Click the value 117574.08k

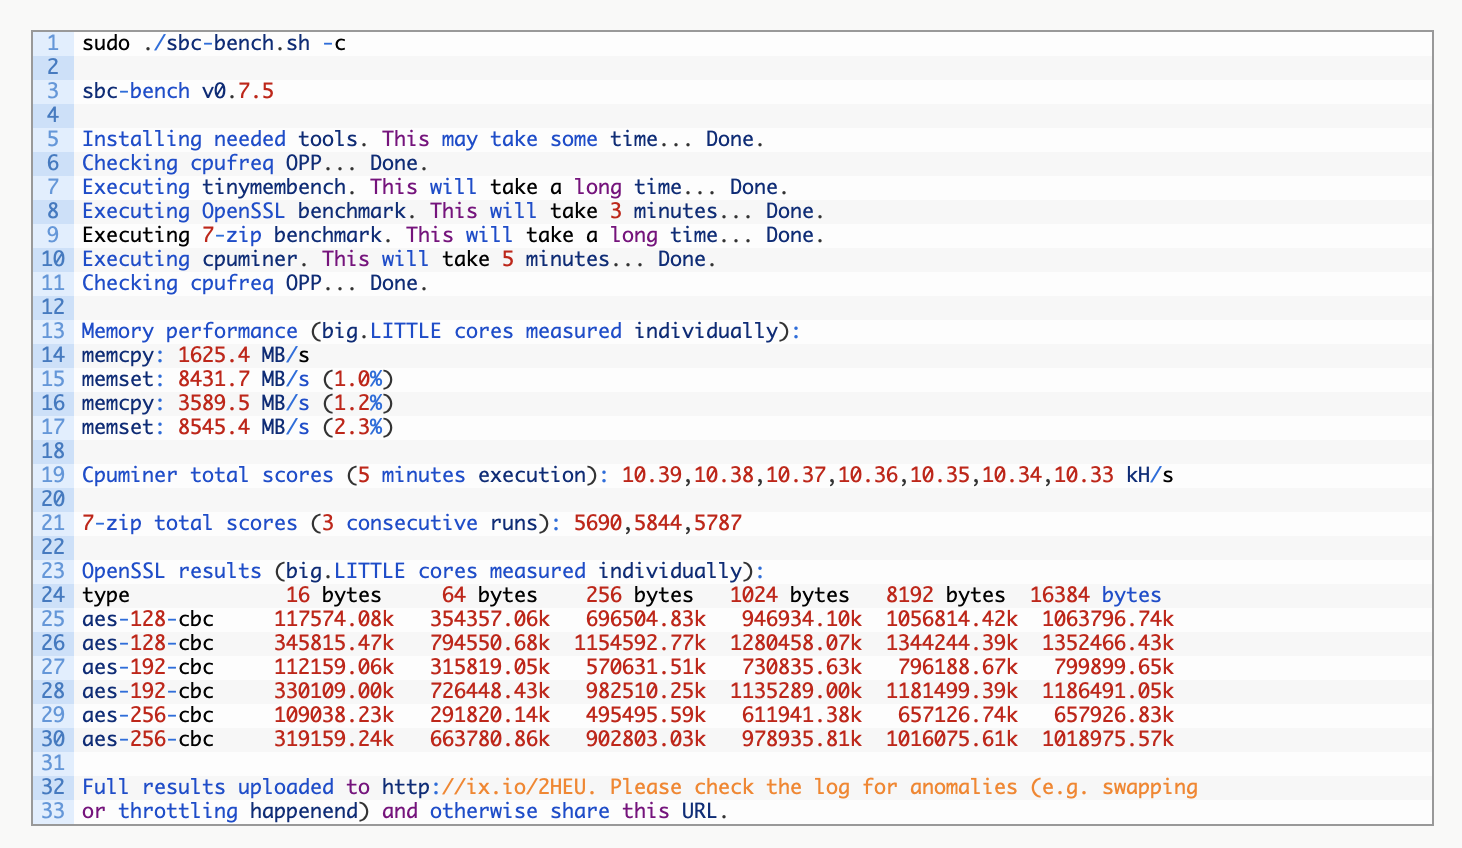tap(334, 619)
